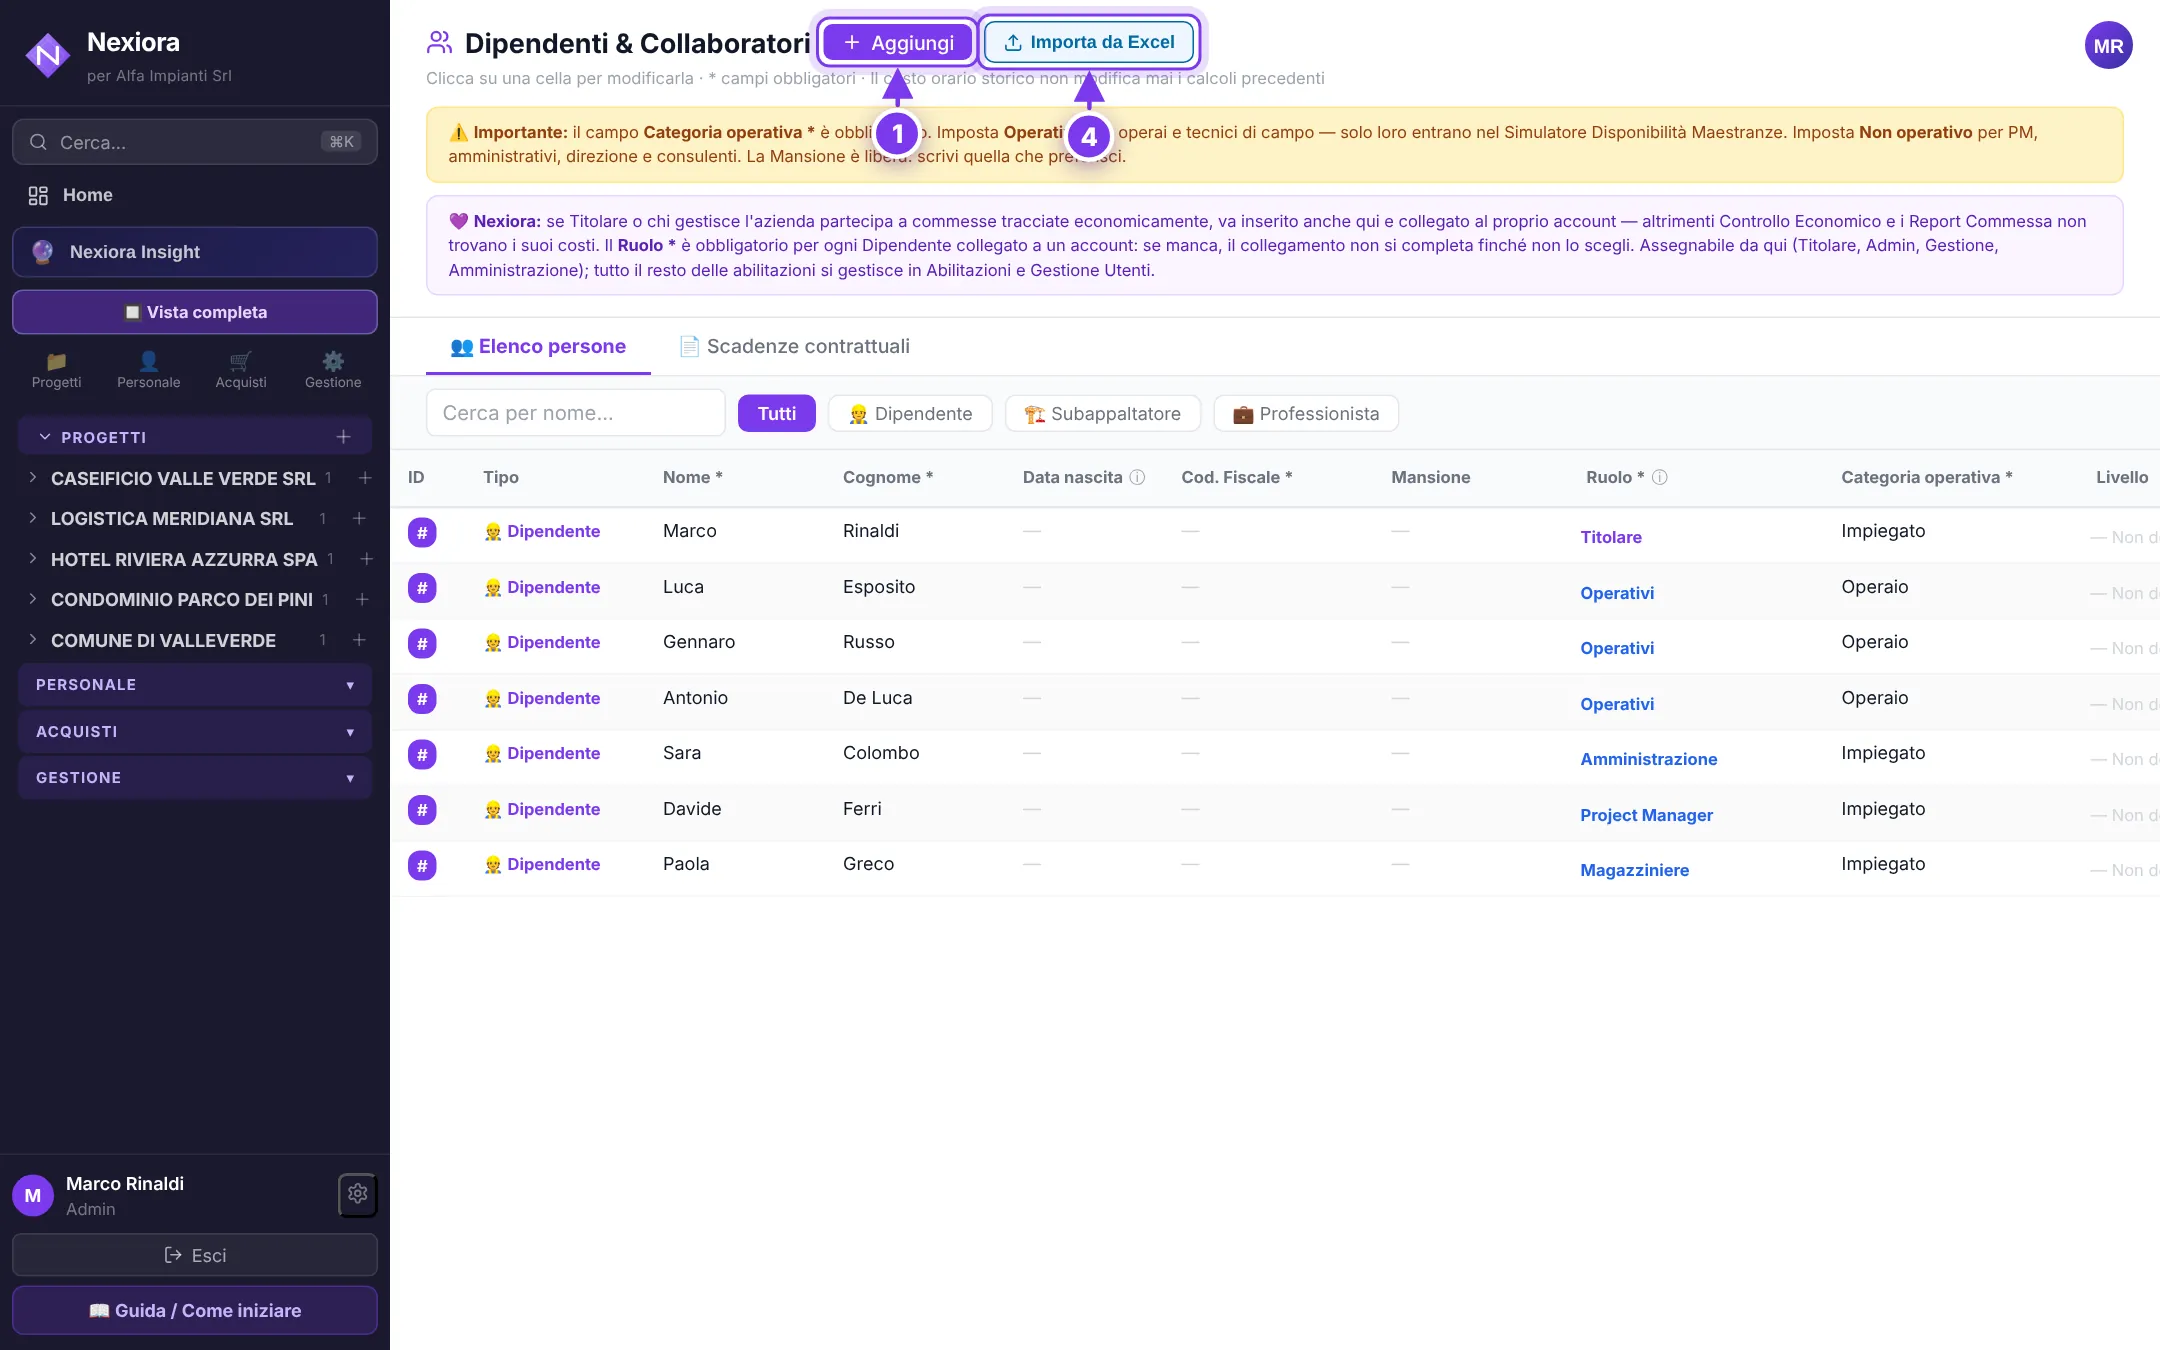The width and height of the screenshot is (2160, 1350).
Task: Open the Progetti icon shortcut
Action: coord(56,370)
